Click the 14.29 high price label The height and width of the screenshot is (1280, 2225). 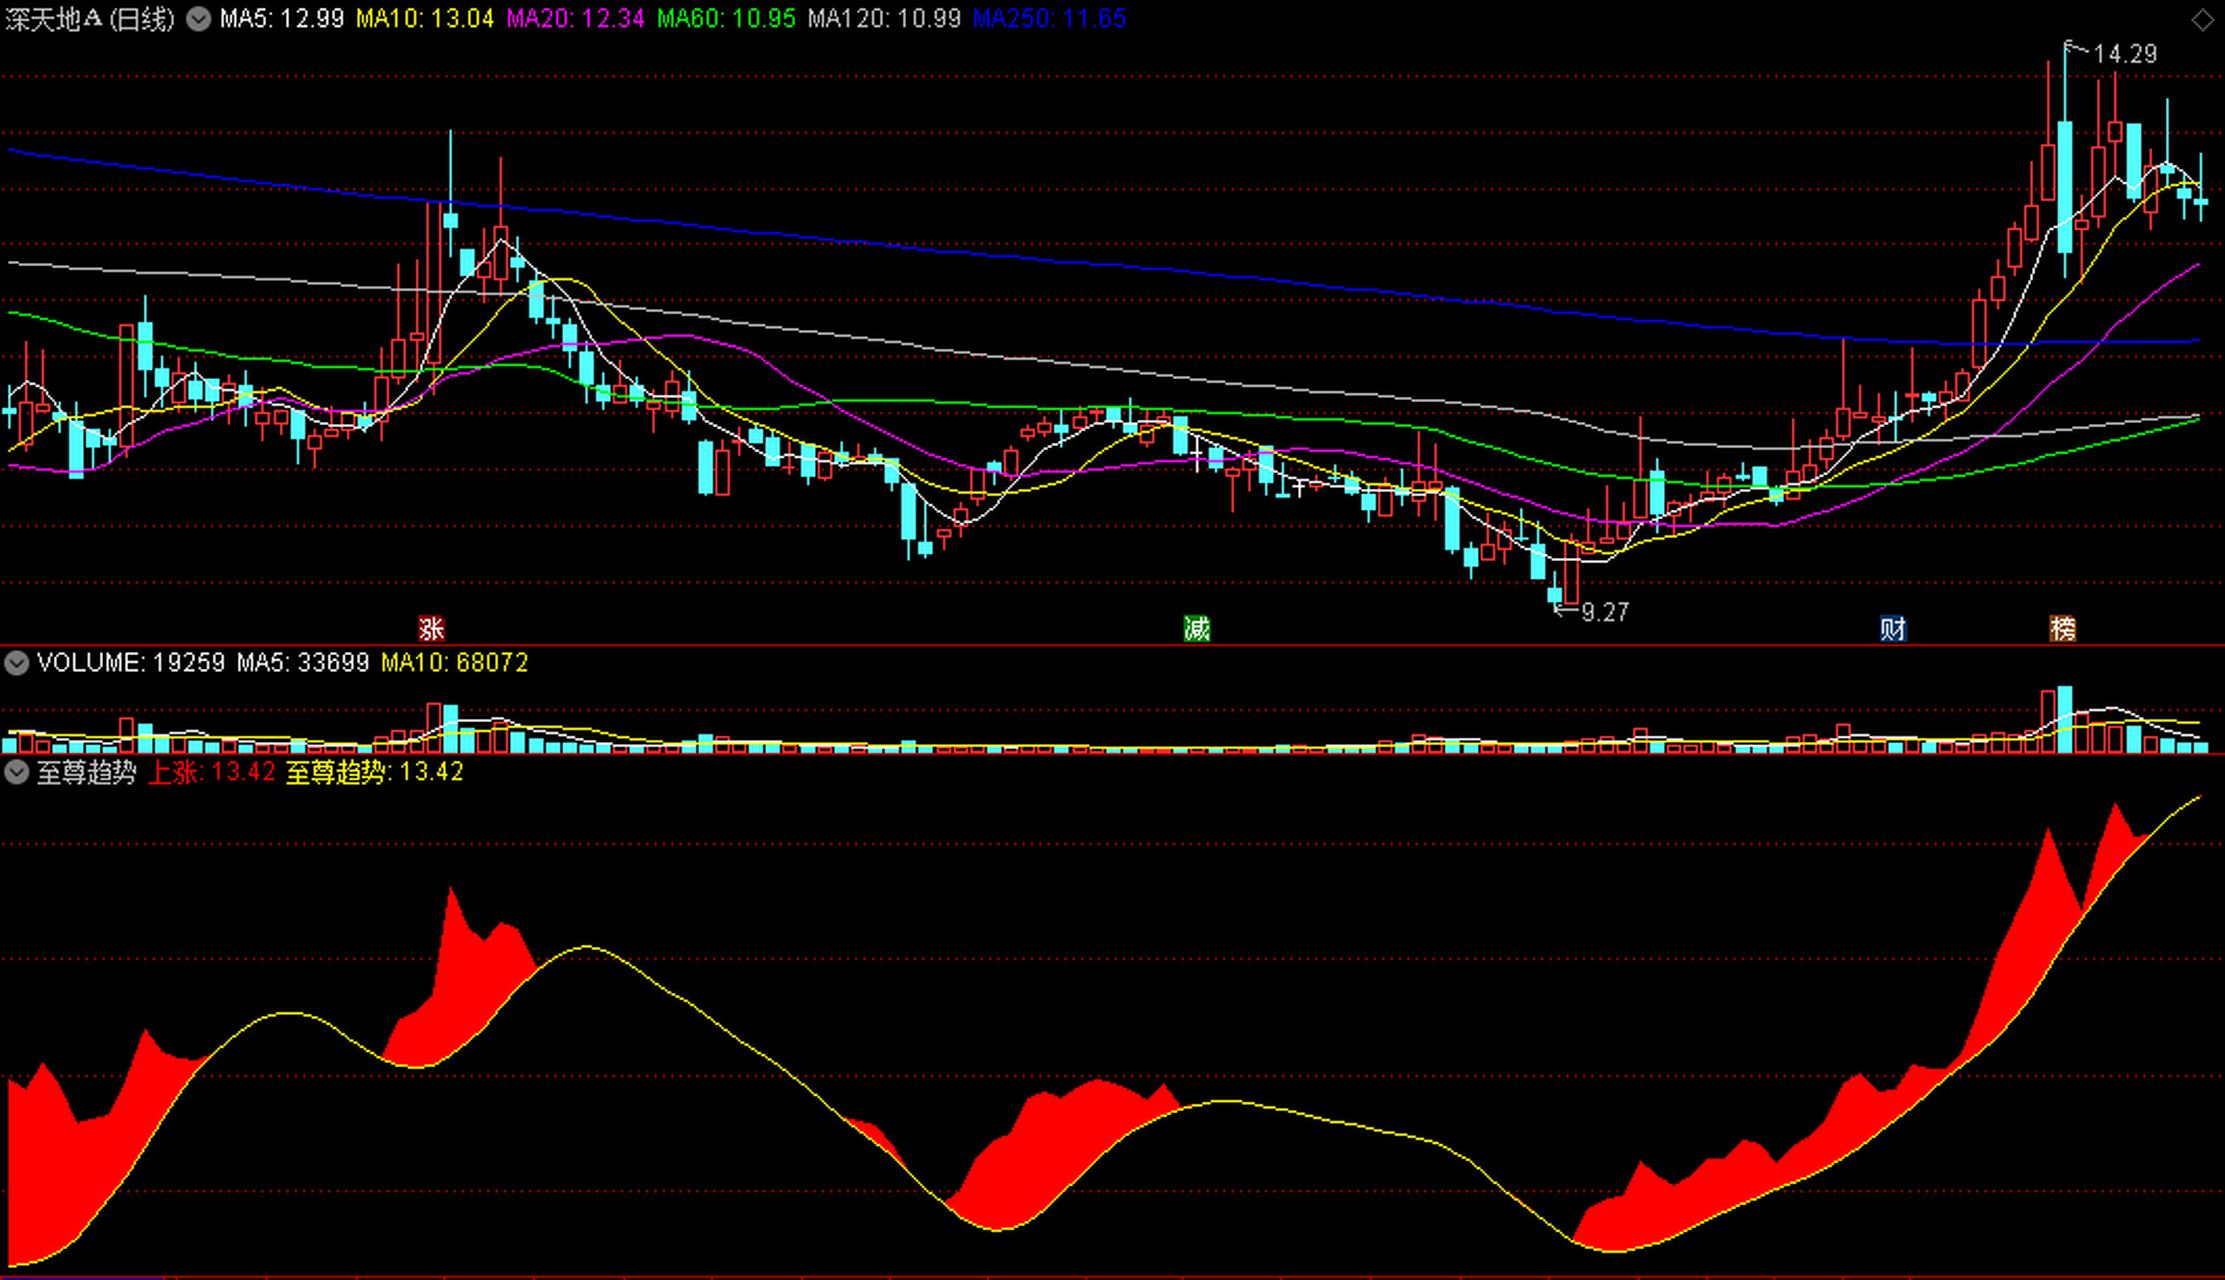pos(2125,54)
